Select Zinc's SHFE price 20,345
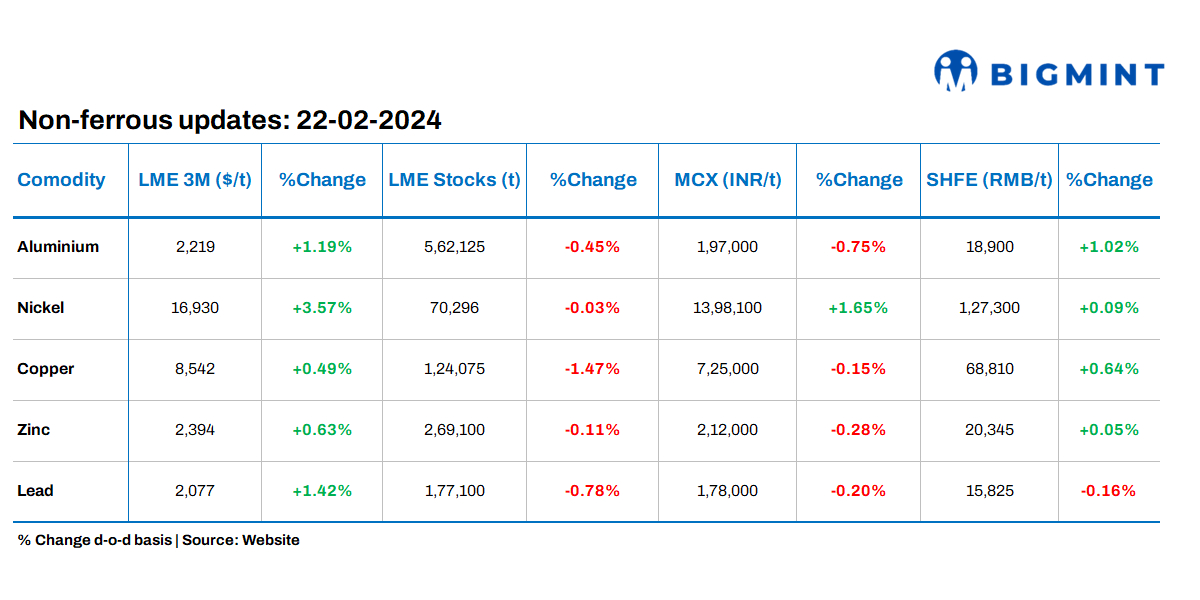Screen dimensions: 1200x600 989,429
